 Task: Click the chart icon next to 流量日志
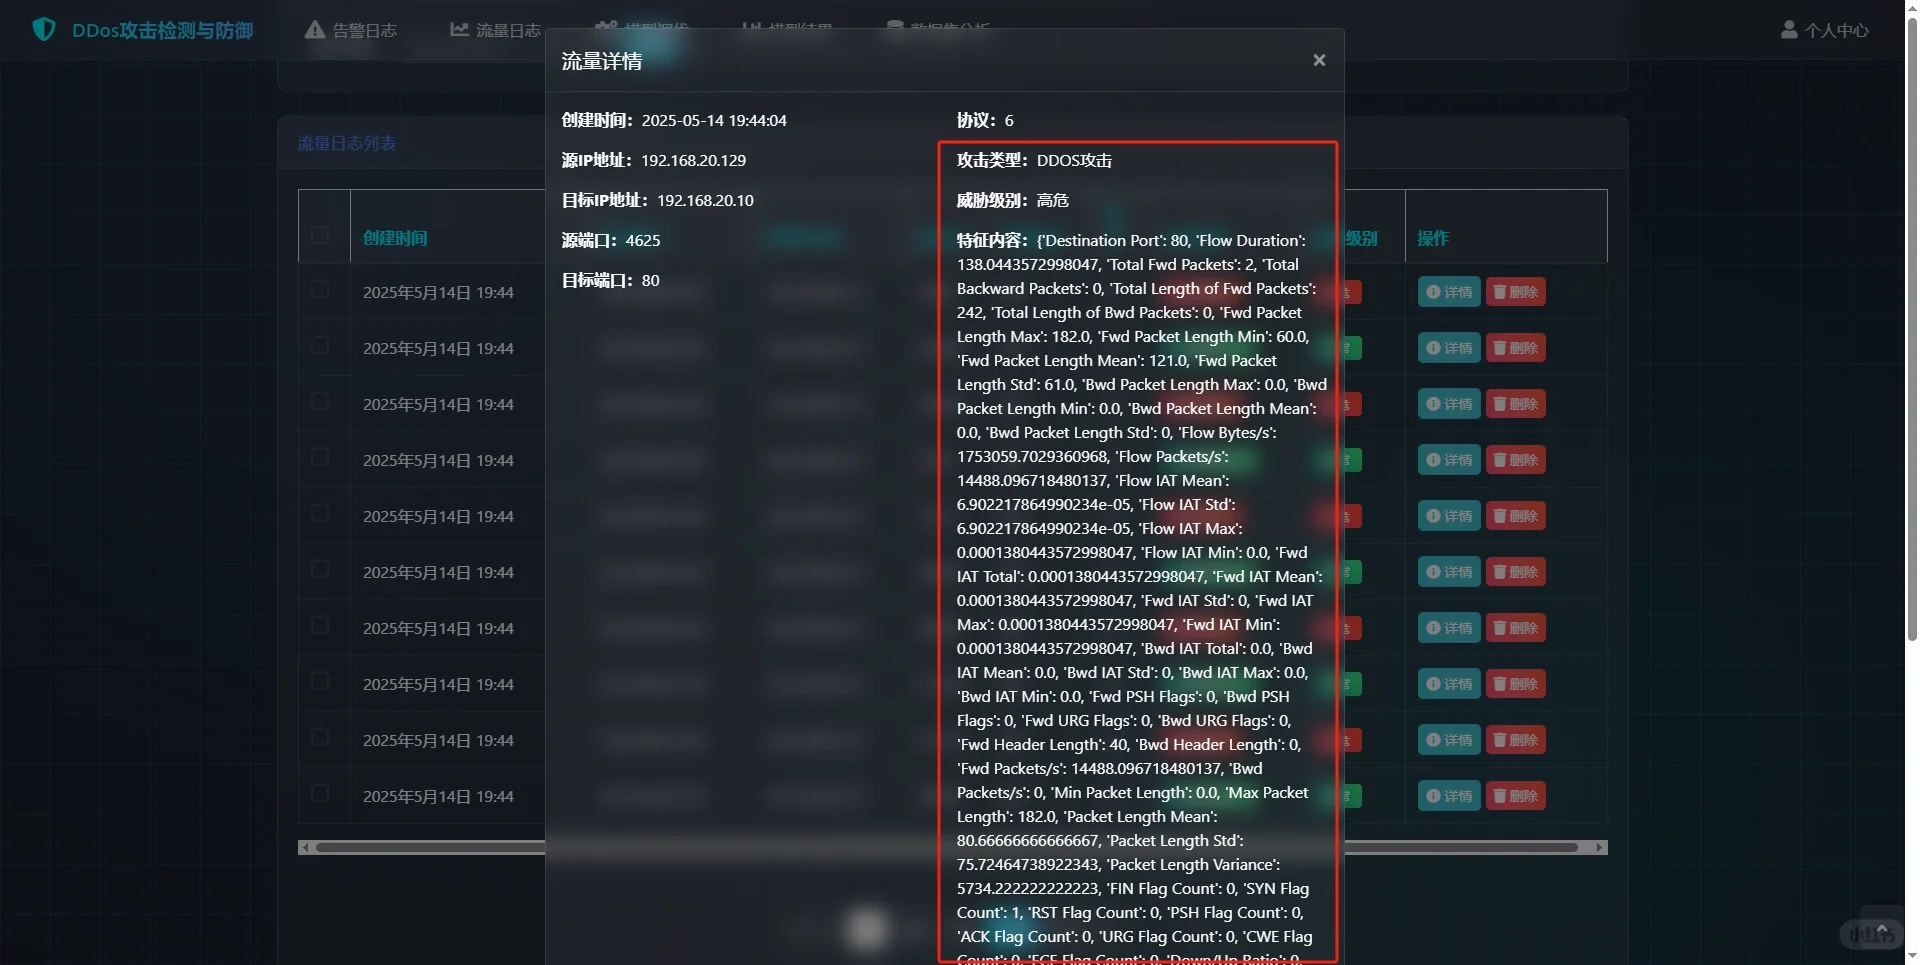click(x=458, y=30)
